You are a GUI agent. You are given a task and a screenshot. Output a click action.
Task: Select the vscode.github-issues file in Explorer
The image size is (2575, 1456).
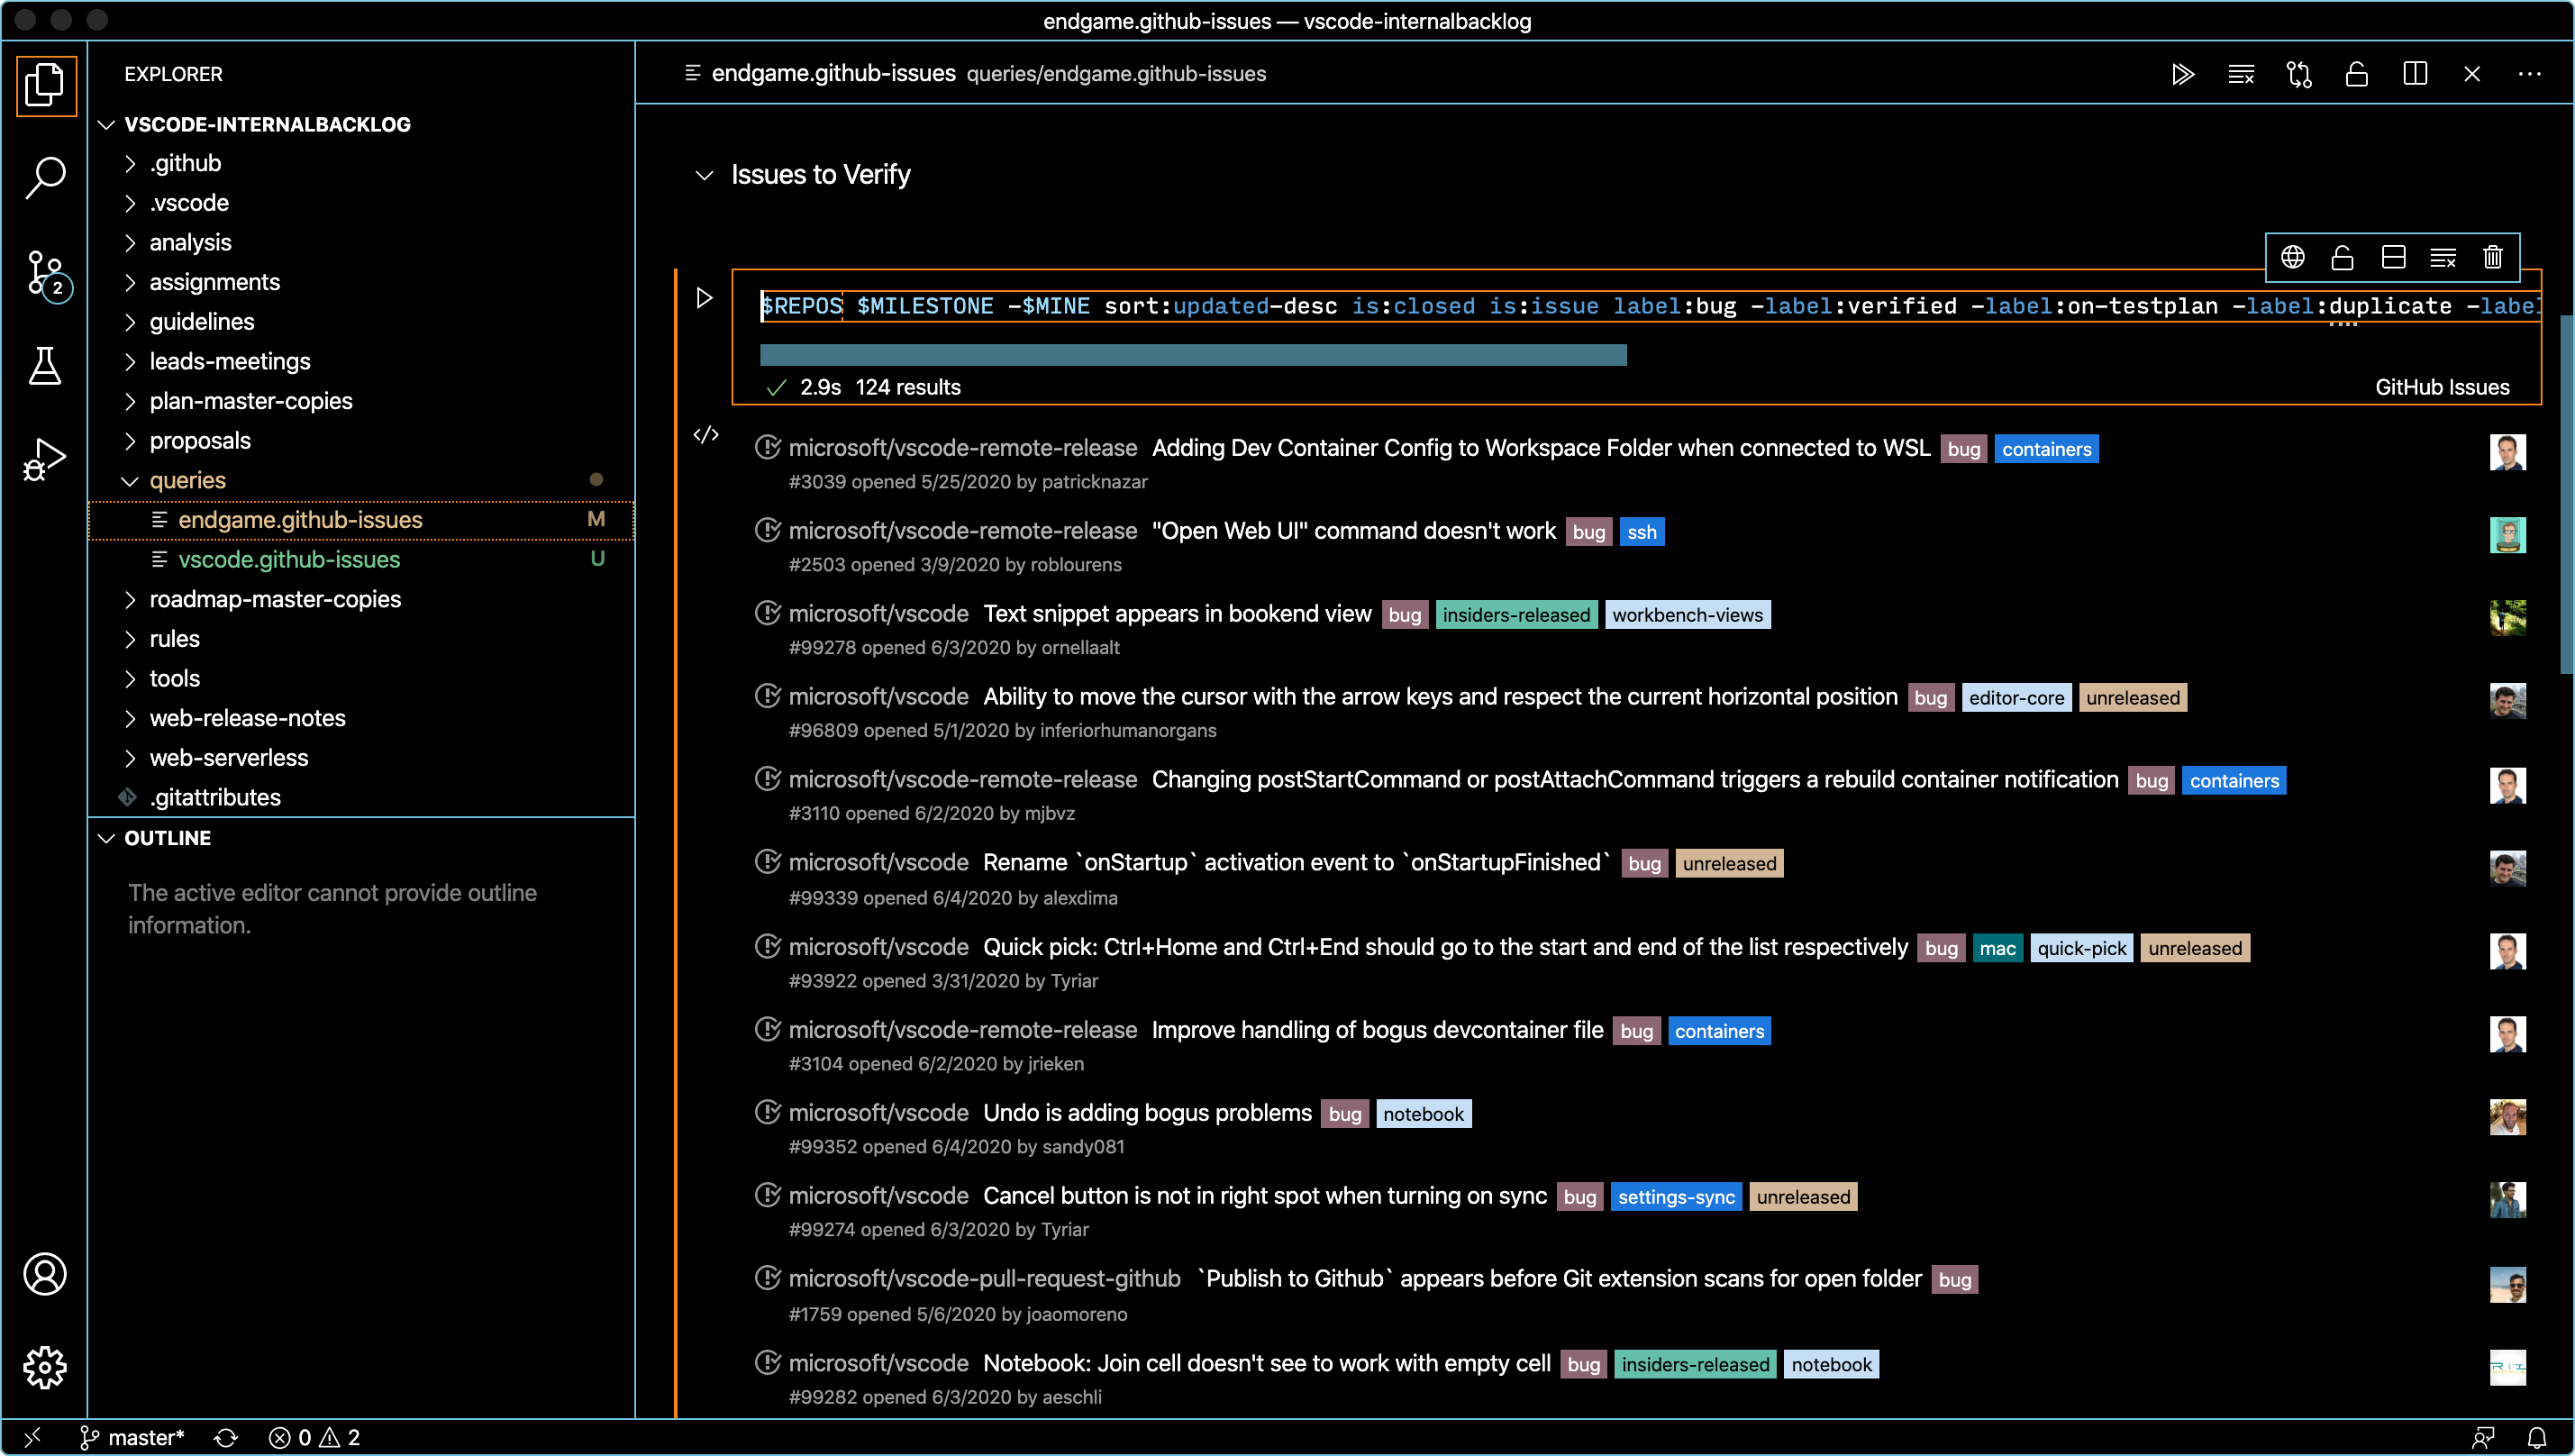[x=288, y=560]
